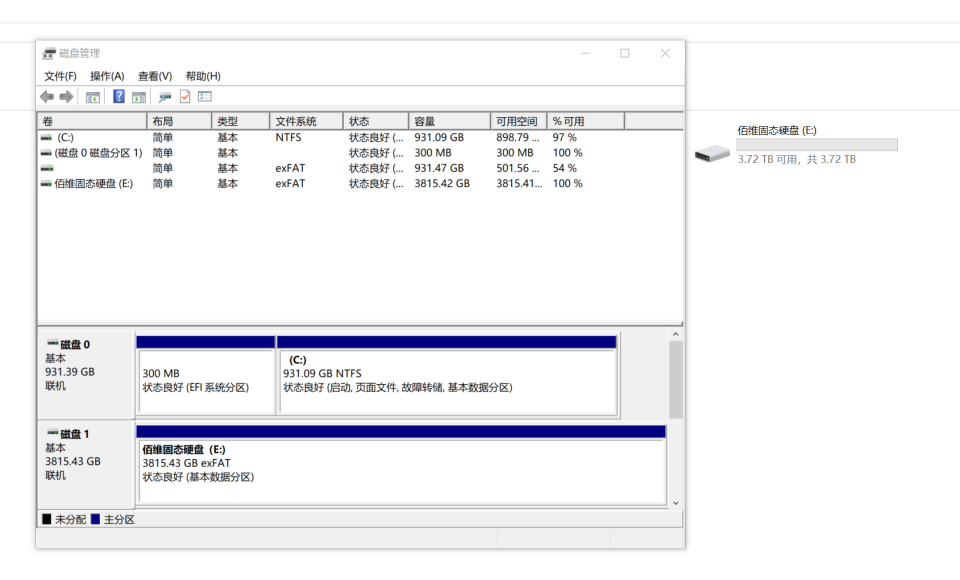The height and width of the screenshot is (580, 960).
Task: Minimize the 磁盘管理 window
Action: tap(586, 53)
